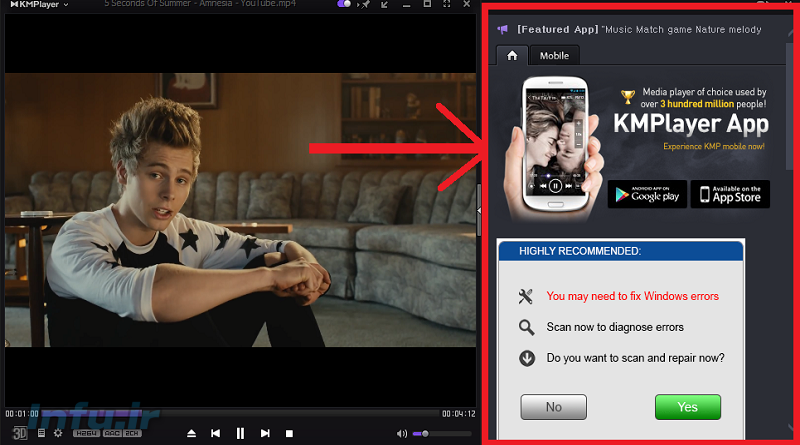Click the No button in the ad
This screenshot has height=445, width=800.
click(x=553, y=407)
